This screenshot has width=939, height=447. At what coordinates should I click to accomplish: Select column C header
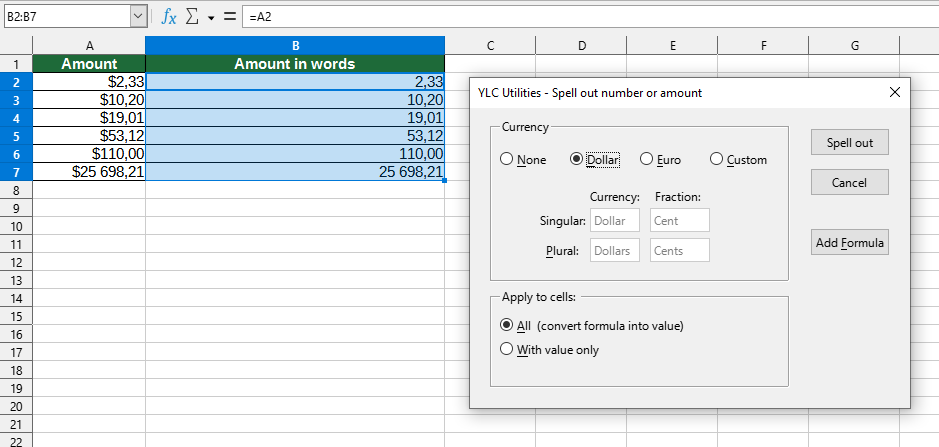(x=490, y=46)
